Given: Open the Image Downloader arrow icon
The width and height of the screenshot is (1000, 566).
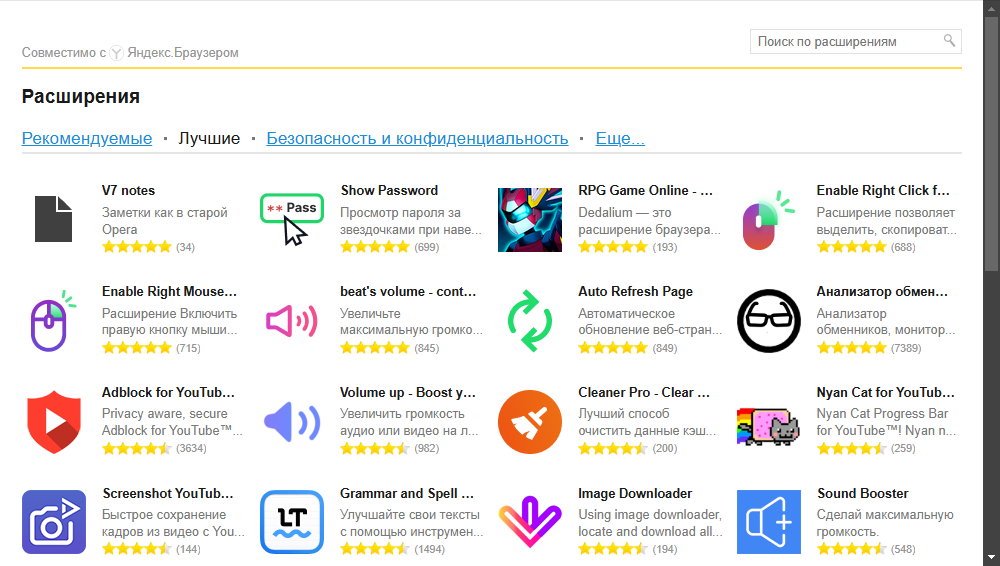Looking at the screenshot, I should (530, 522).
